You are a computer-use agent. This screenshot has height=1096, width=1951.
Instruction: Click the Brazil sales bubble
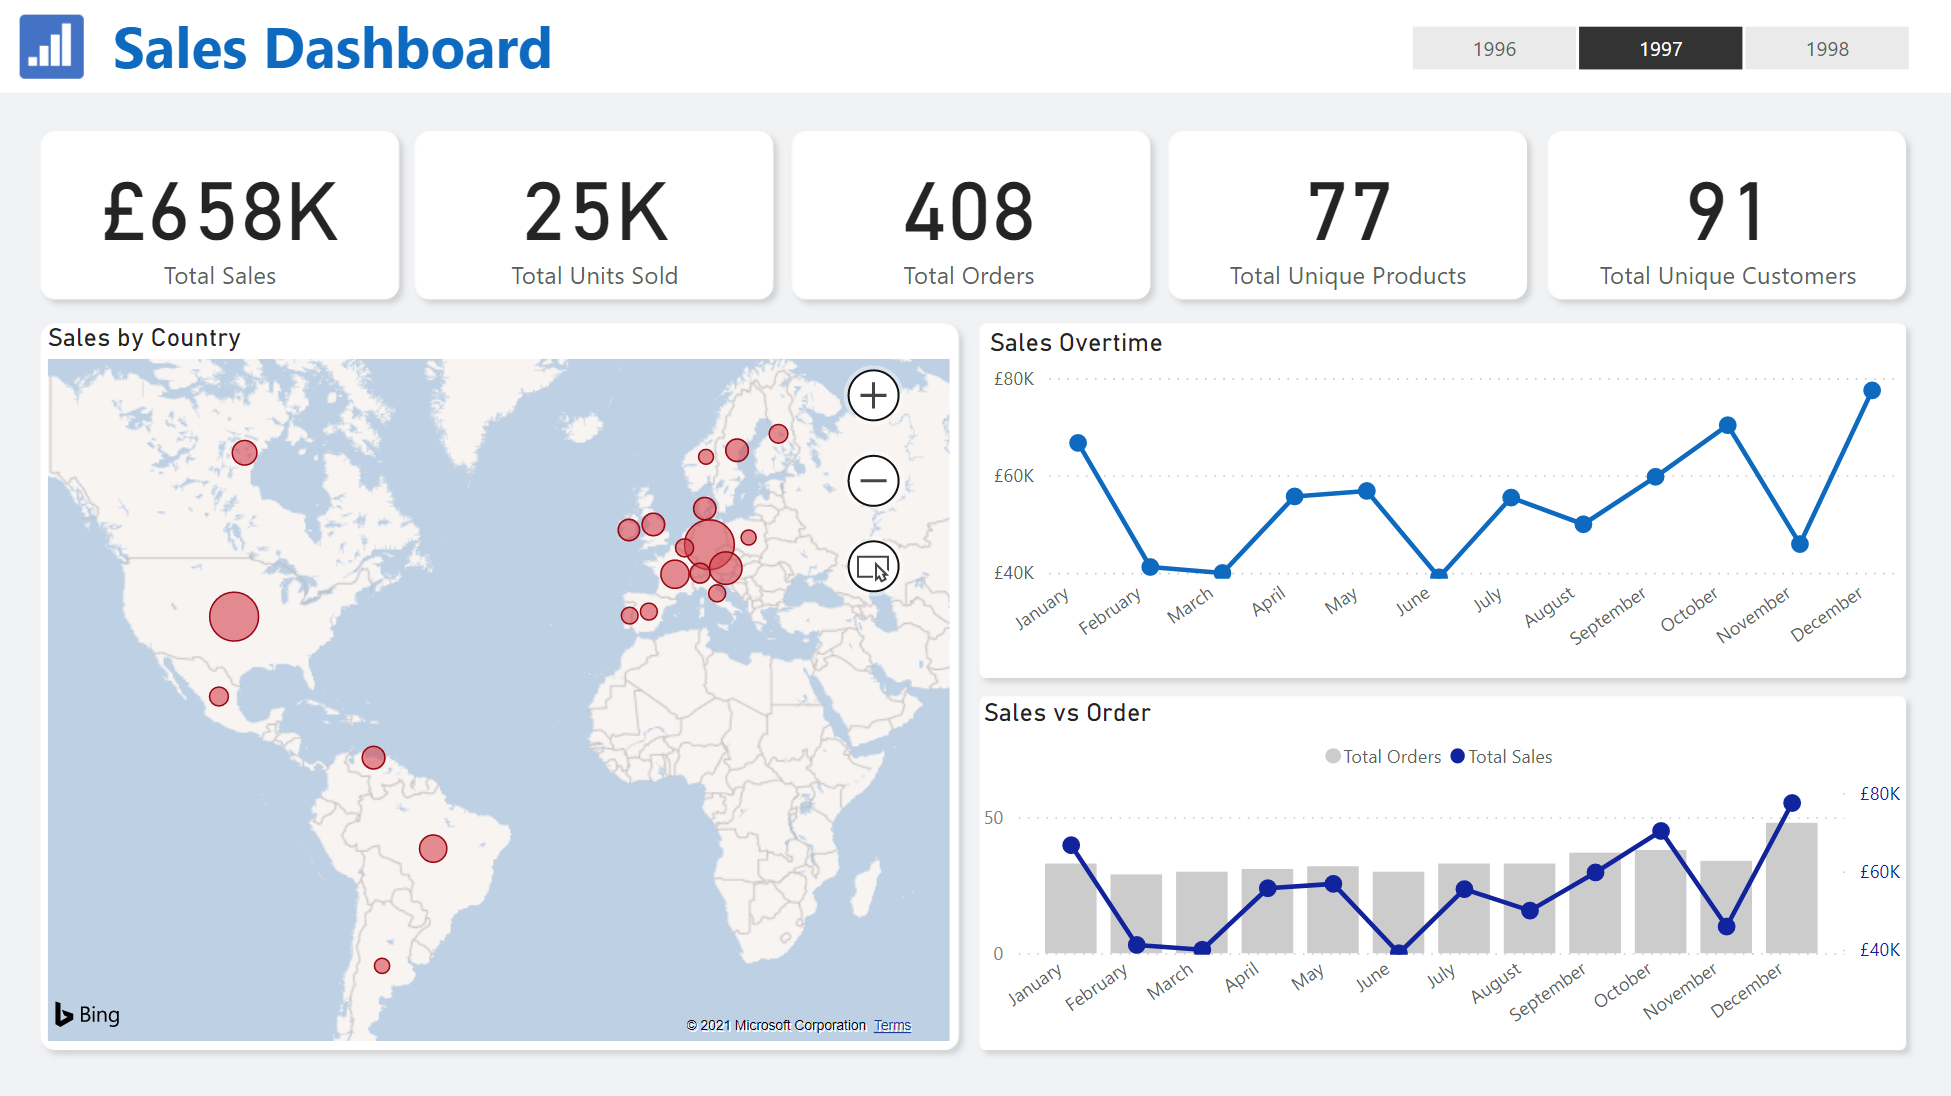point(433,849)
